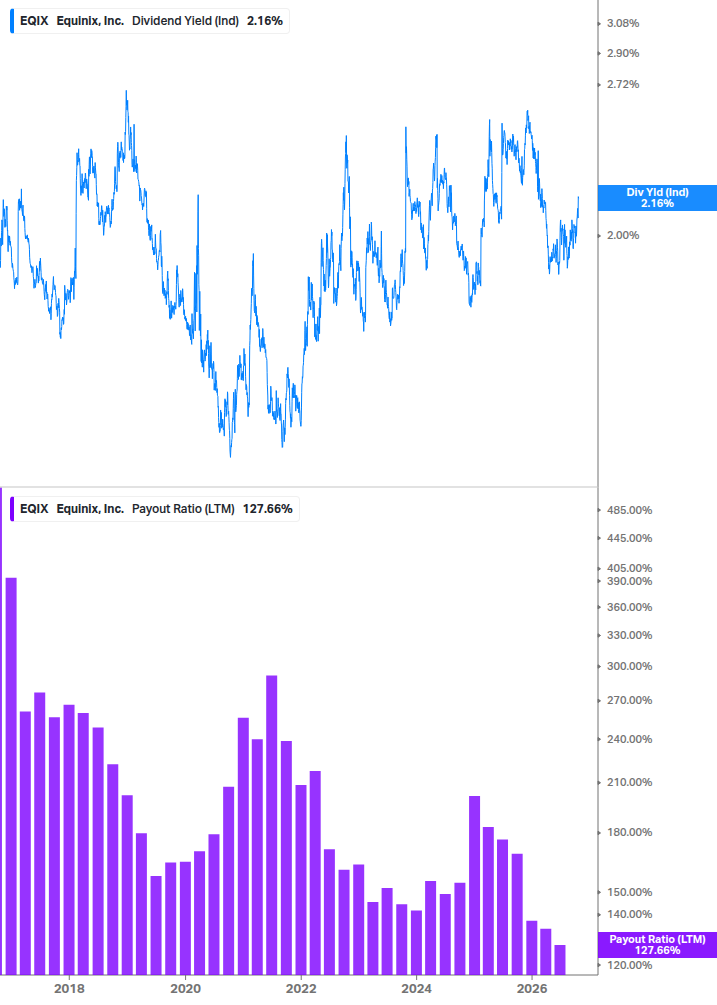Click the 2.00% yield axis value

pyautogui.click(x=623, y=235)
